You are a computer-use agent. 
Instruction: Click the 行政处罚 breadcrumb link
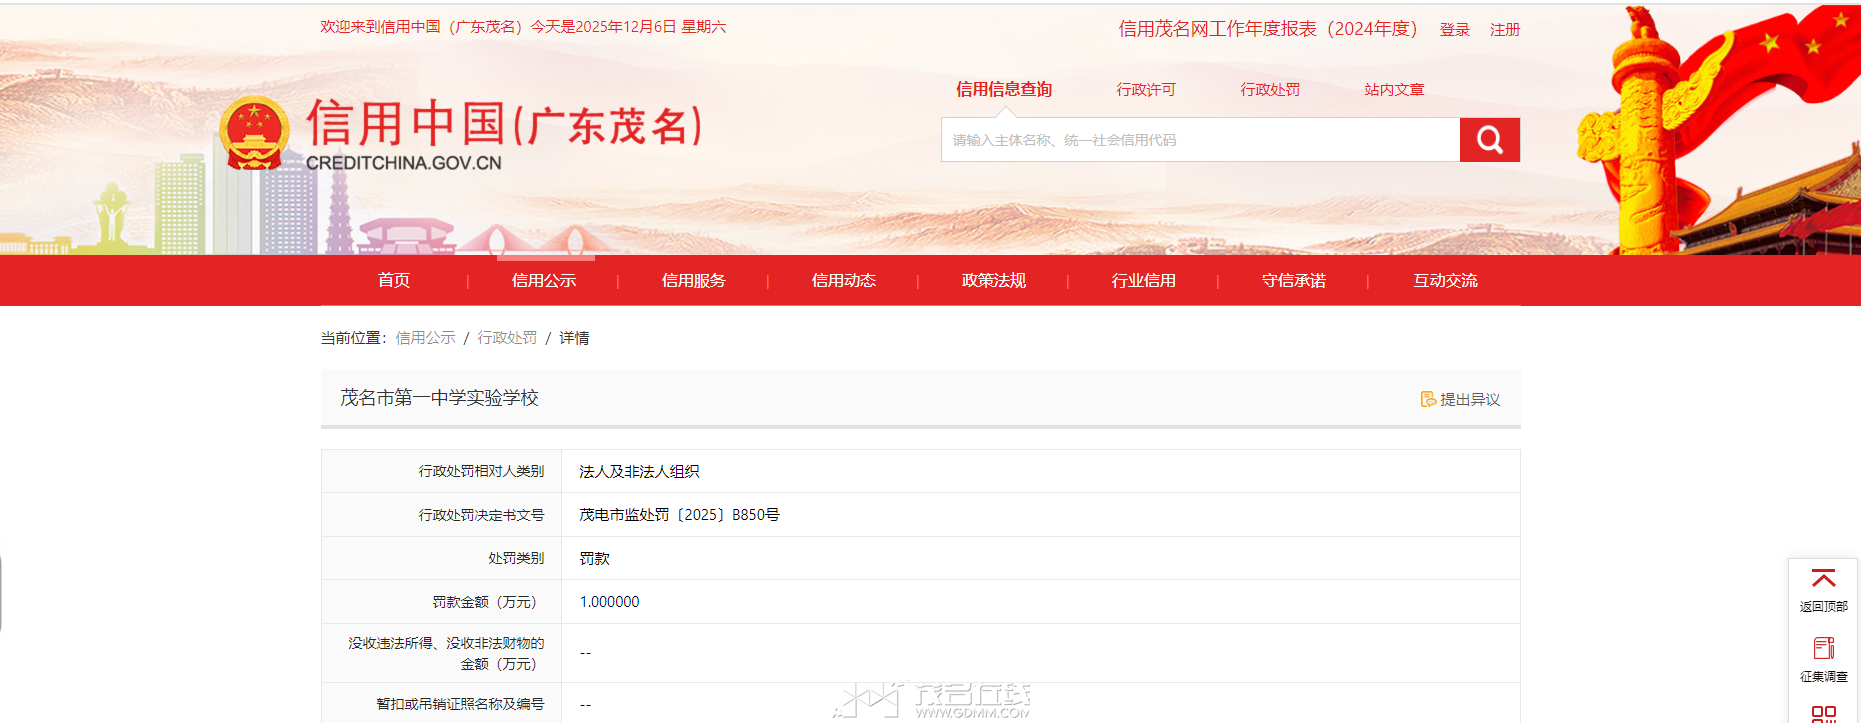click(x=507, y=338)
